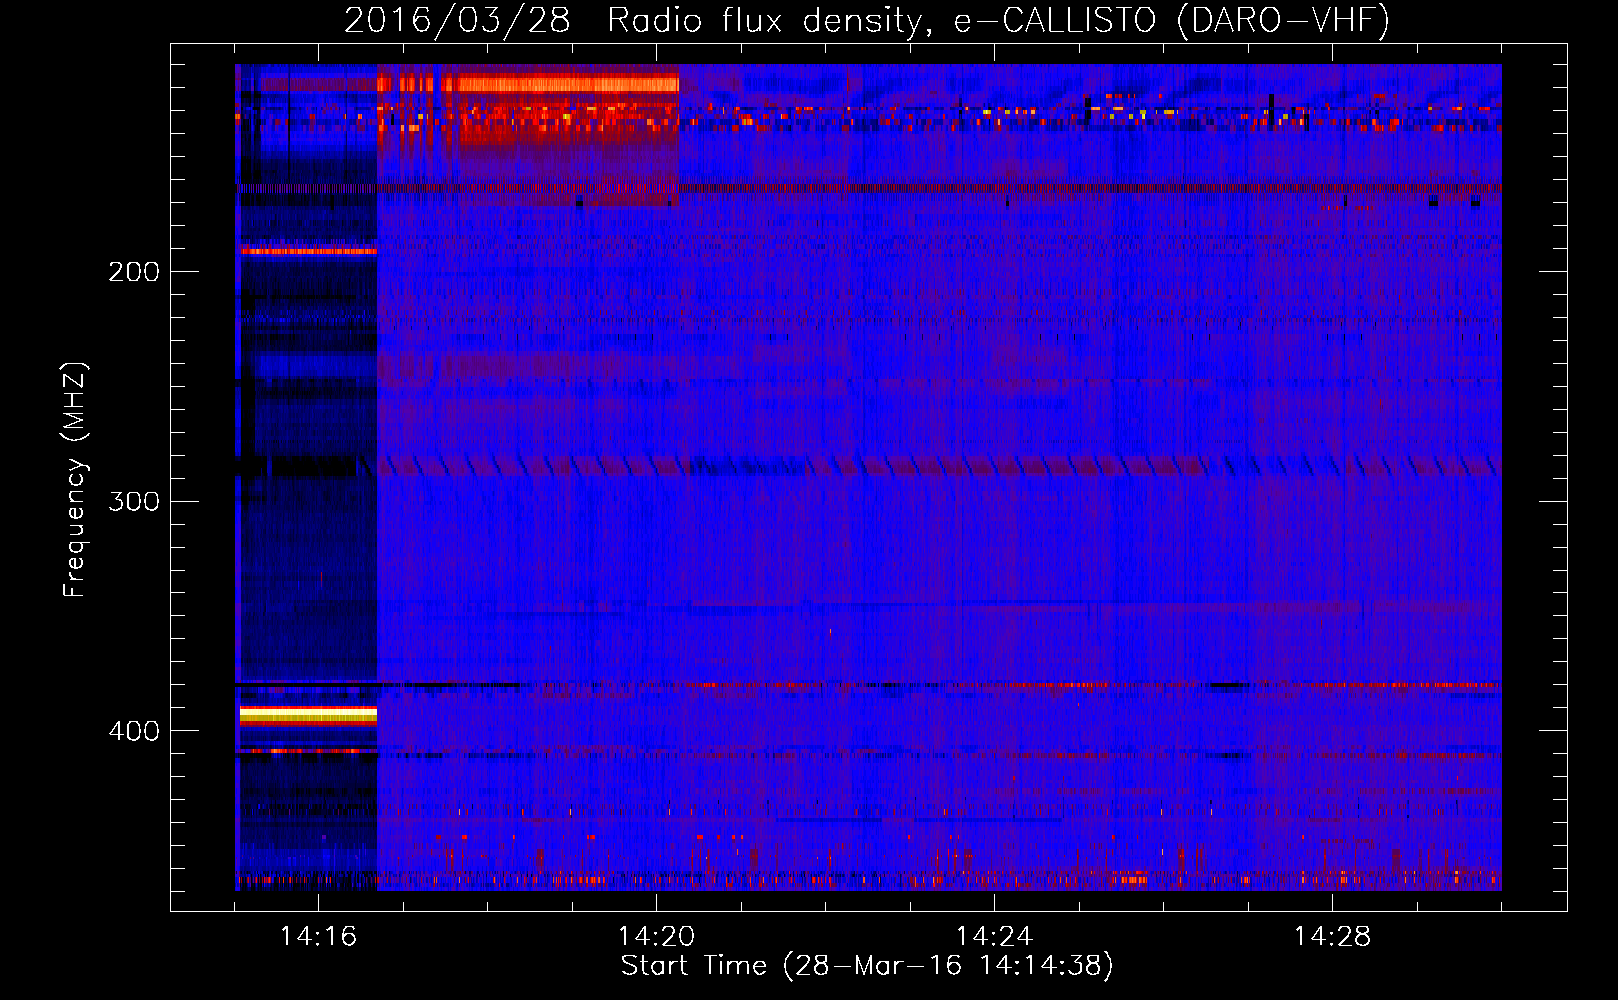Screen dimensions: 1618x1000
Task: Click the "14:16" time tick label
Action: point(318,936)
